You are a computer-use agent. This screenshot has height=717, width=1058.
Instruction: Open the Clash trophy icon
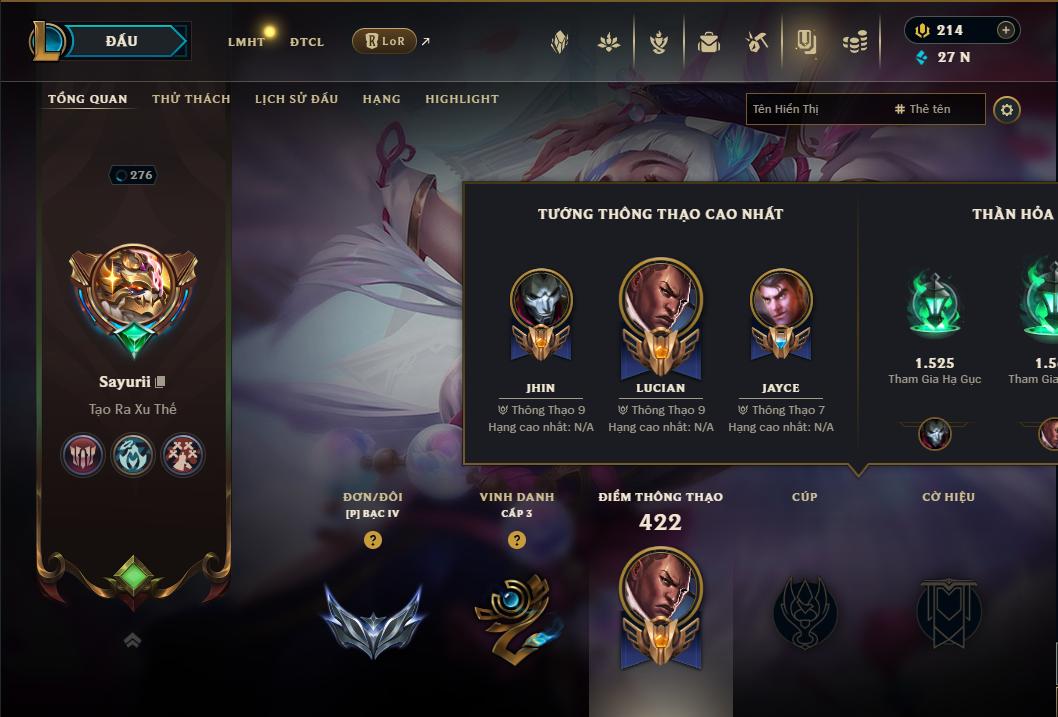(659, 42)
